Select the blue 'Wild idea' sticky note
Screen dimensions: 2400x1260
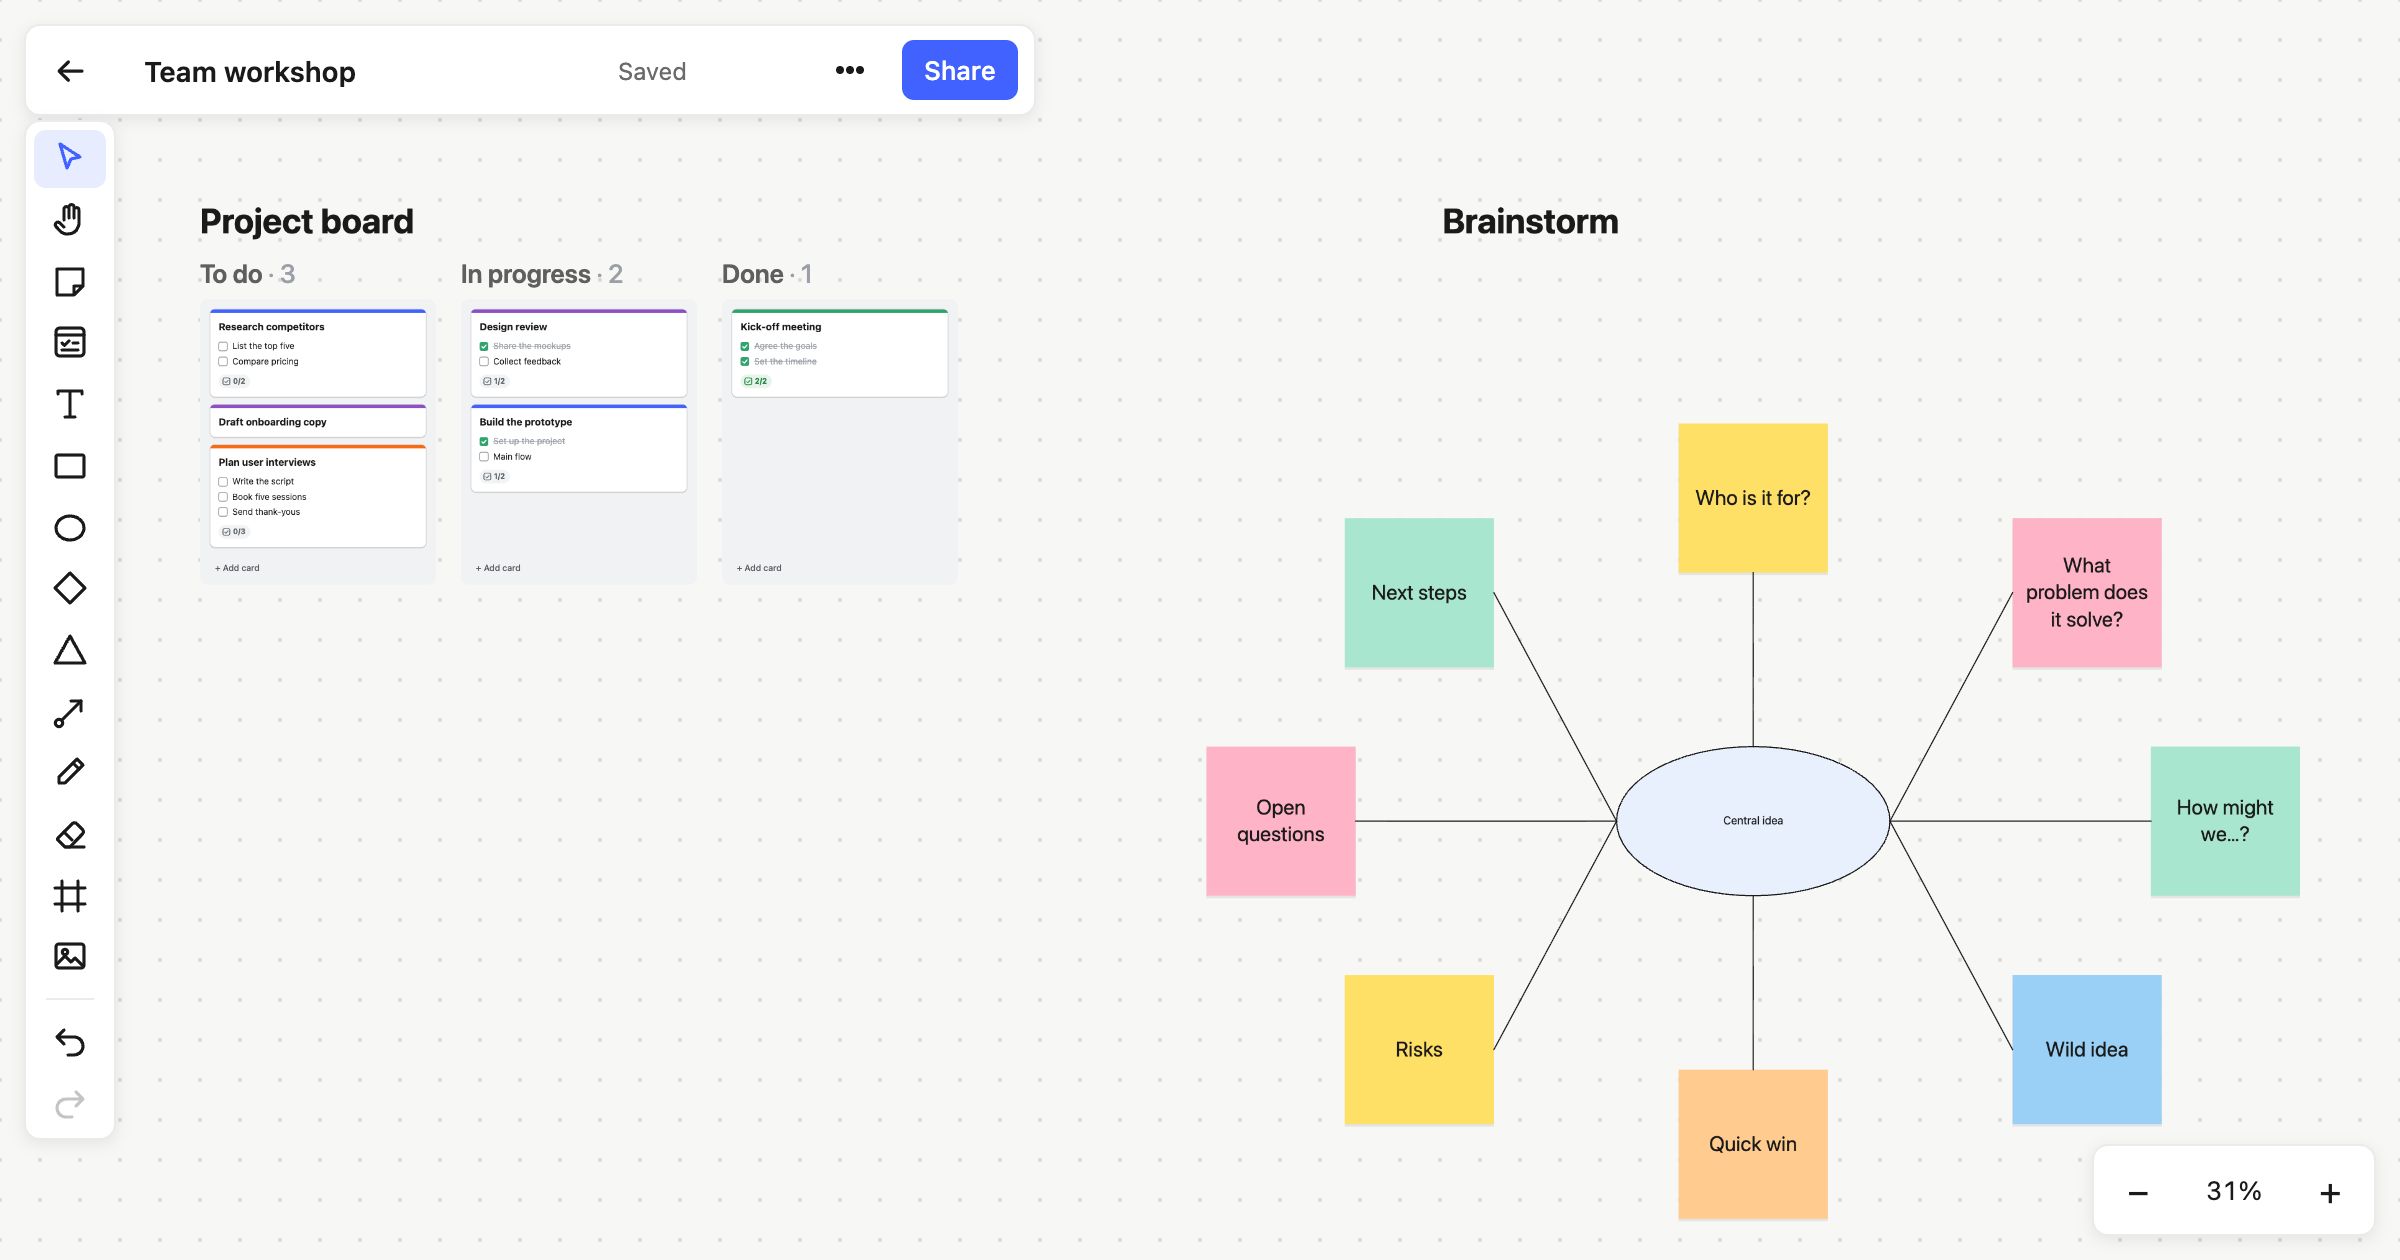[2087, 1050]
